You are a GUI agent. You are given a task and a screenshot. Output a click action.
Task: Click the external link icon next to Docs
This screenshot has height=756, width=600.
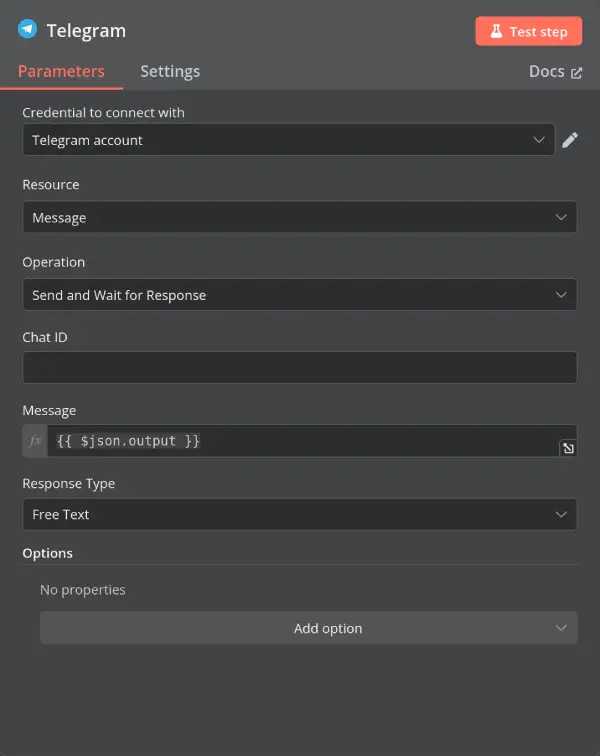[576, 73]
